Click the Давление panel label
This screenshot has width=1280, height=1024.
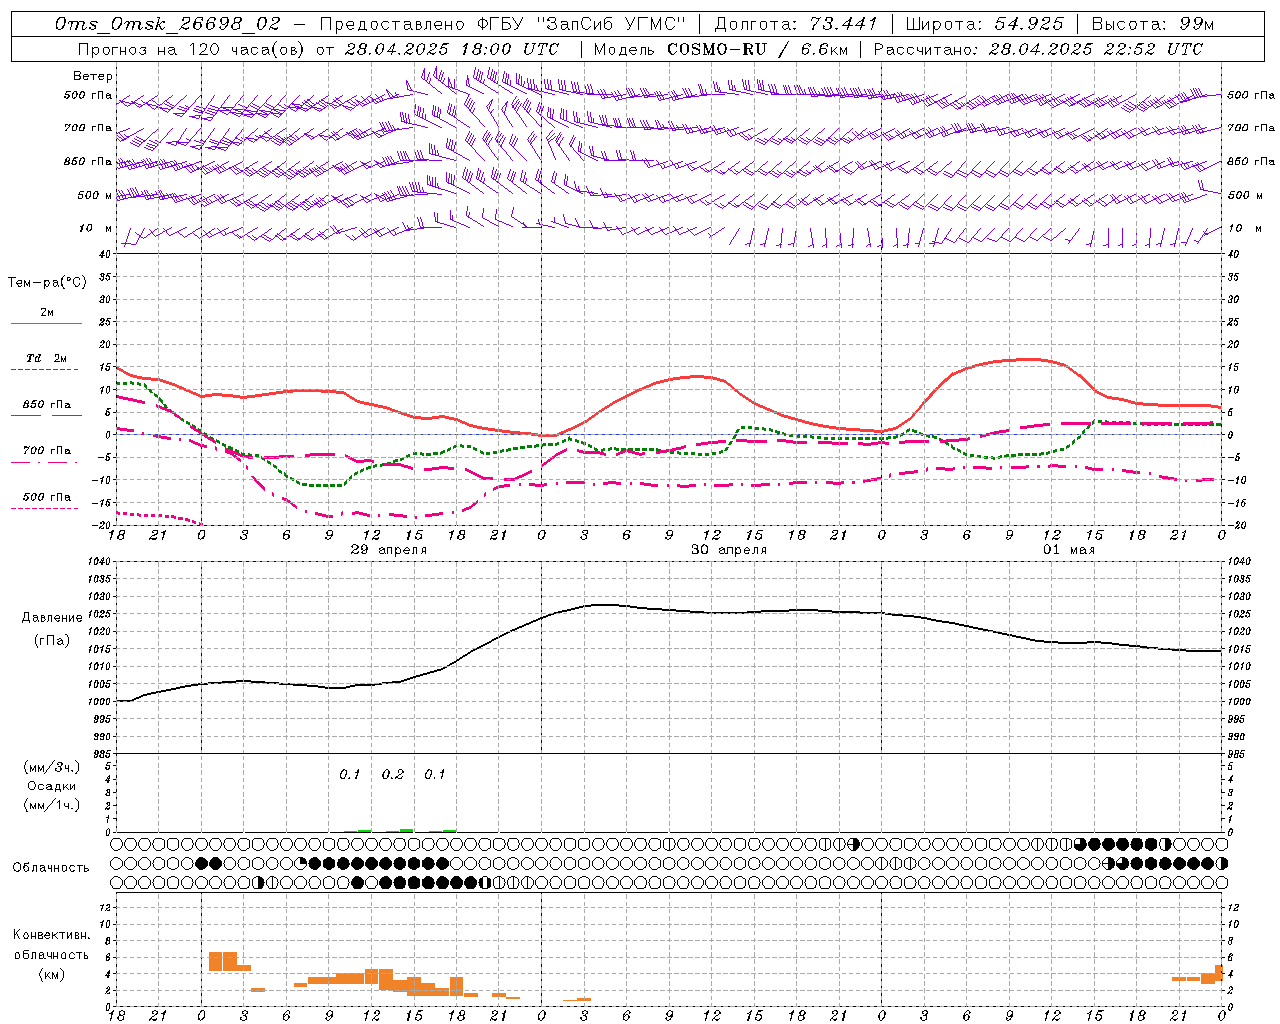(52, 618)
